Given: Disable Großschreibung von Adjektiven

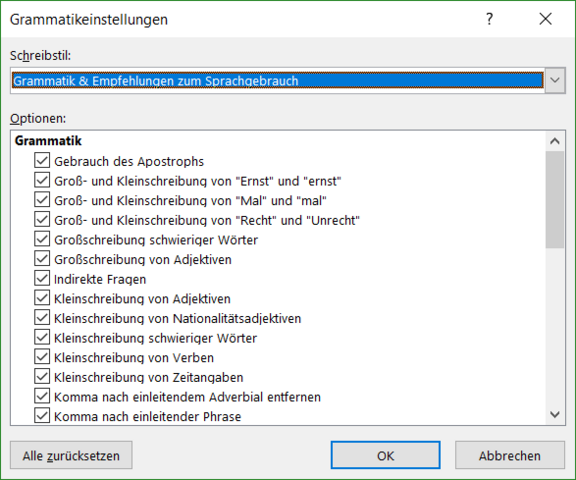Looking at the screenshot, I should 42,259.
